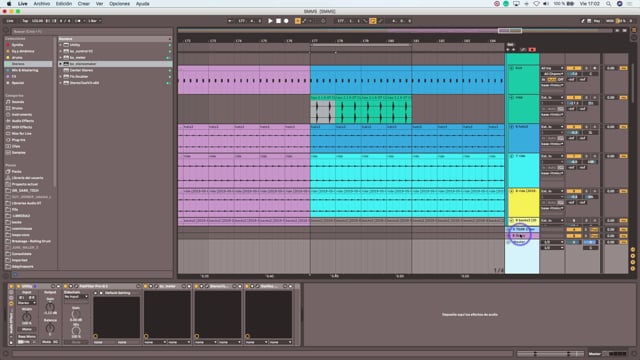The width and height of the screenshot is (640, 360).
Task: Open the Crear menu
Action: 84,4
